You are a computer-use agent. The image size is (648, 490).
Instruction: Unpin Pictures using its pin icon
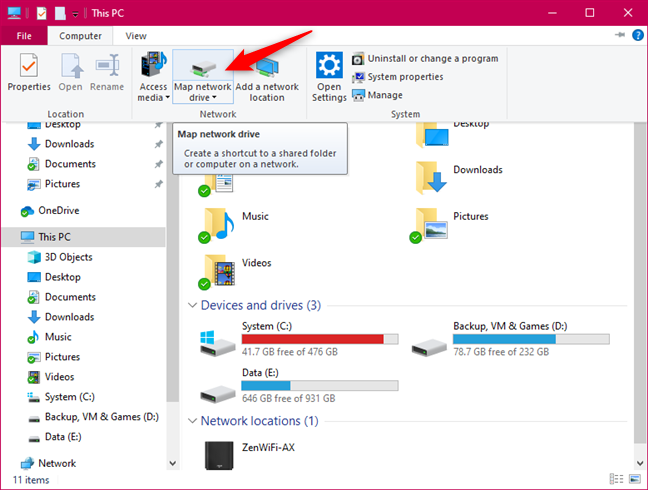pyautogui.click(x=159, y=184)
